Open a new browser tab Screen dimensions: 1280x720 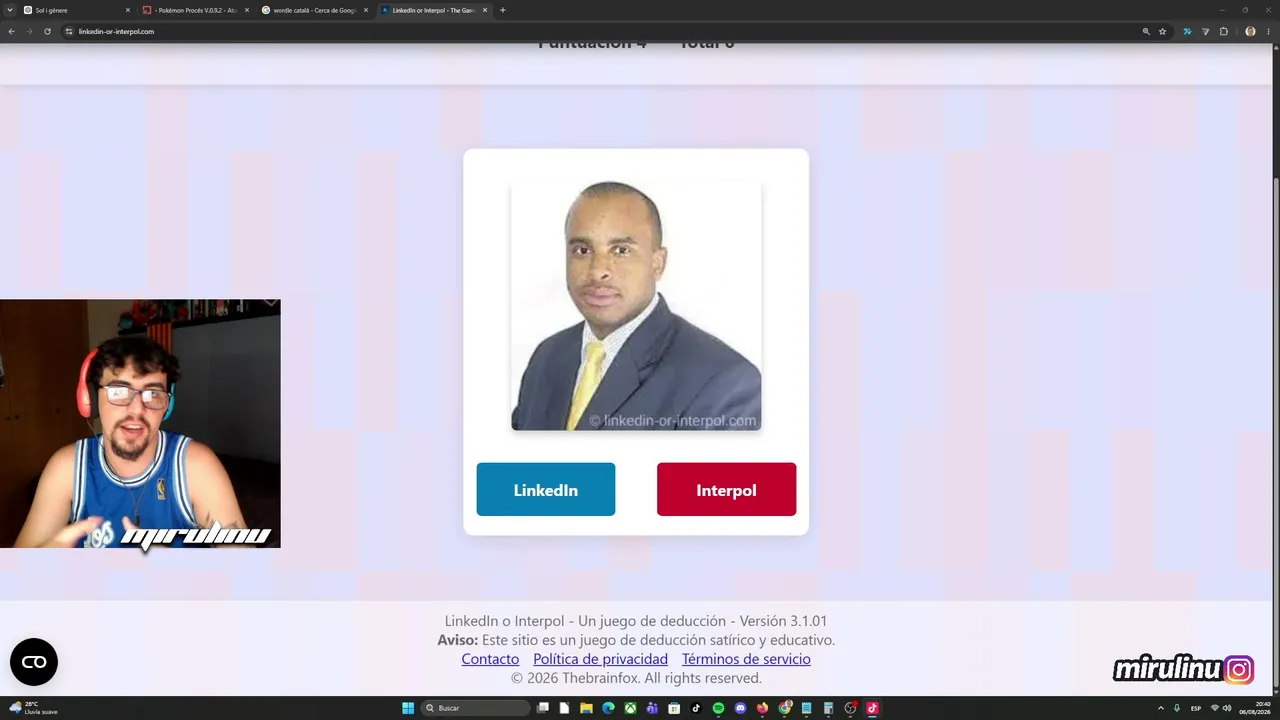coord(502,10)
